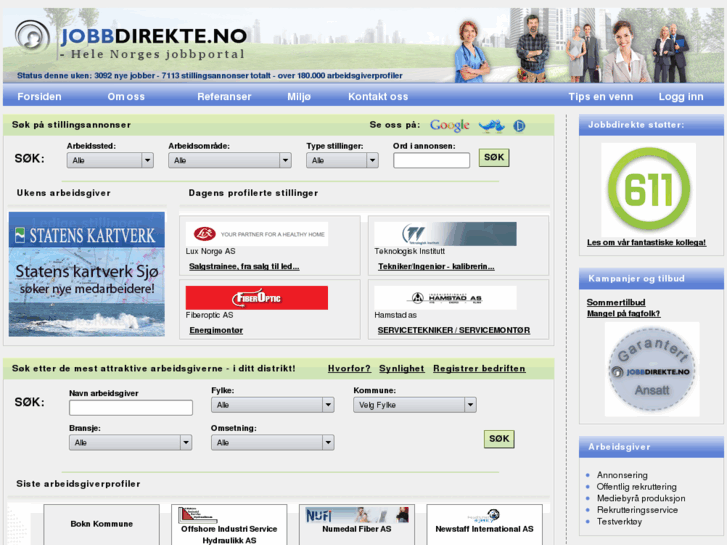Click the green 611 circle badge
Viewport: 727px width, 545px height.
[x=648, y=189]
